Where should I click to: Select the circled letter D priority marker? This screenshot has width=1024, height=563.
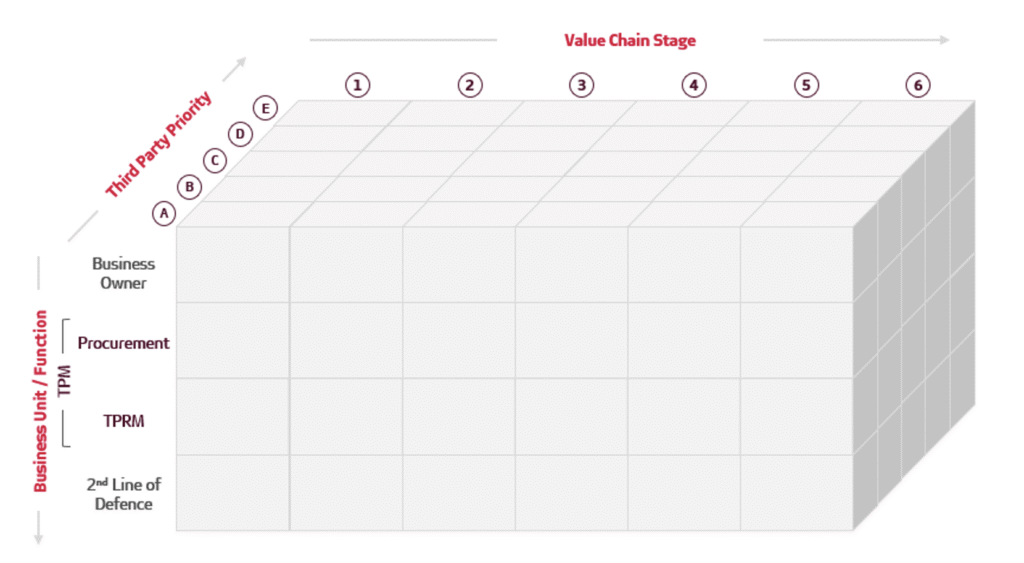point(240,134)
